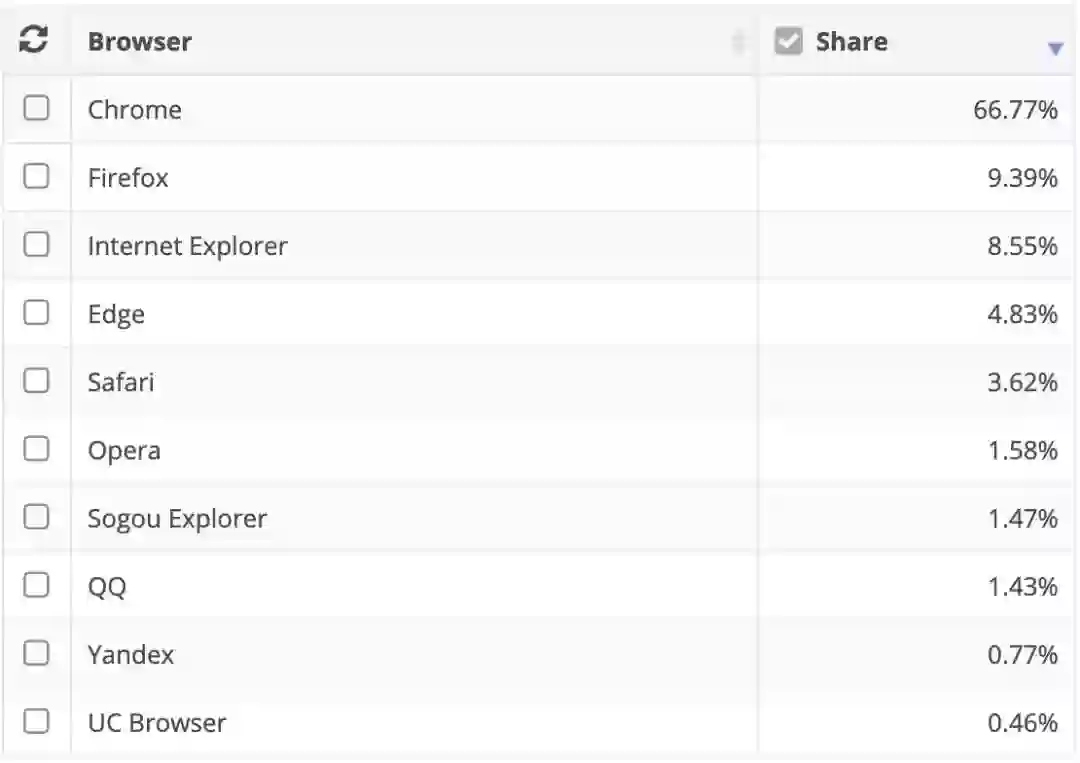Click the refresh icon in table header
The width and height of the screenshot is (1080, 763).
[34, 41]
